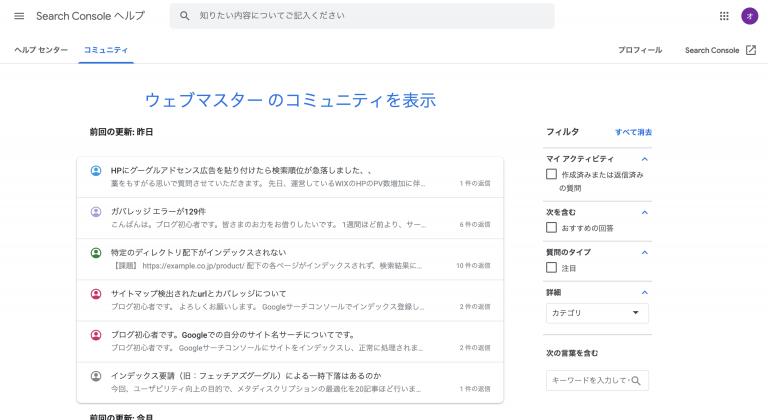
Task: Click the Search Console ヘルプ title
Action: (x=91, y=16)
